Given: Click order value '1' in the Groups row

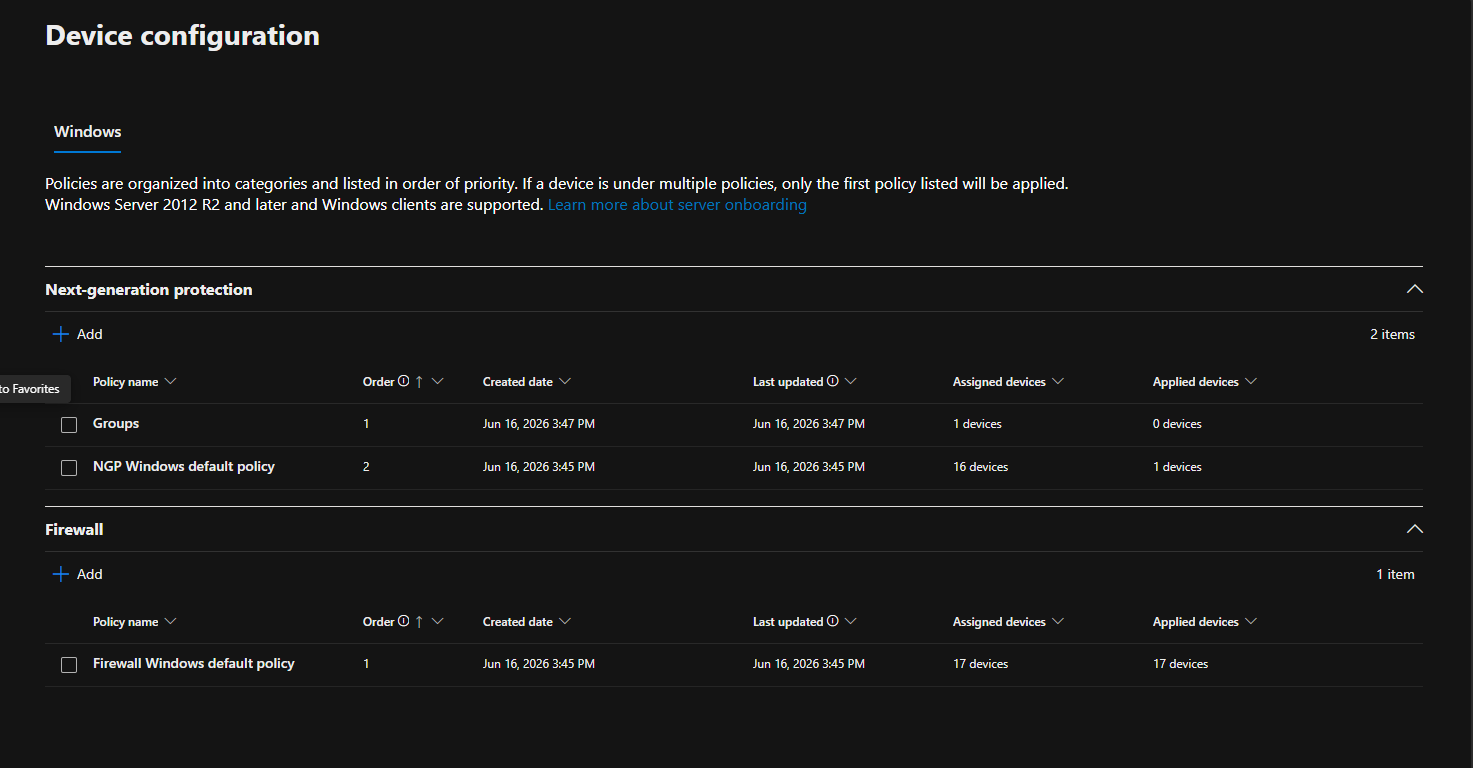Looking at the screenshot, I should pos(366,424).
